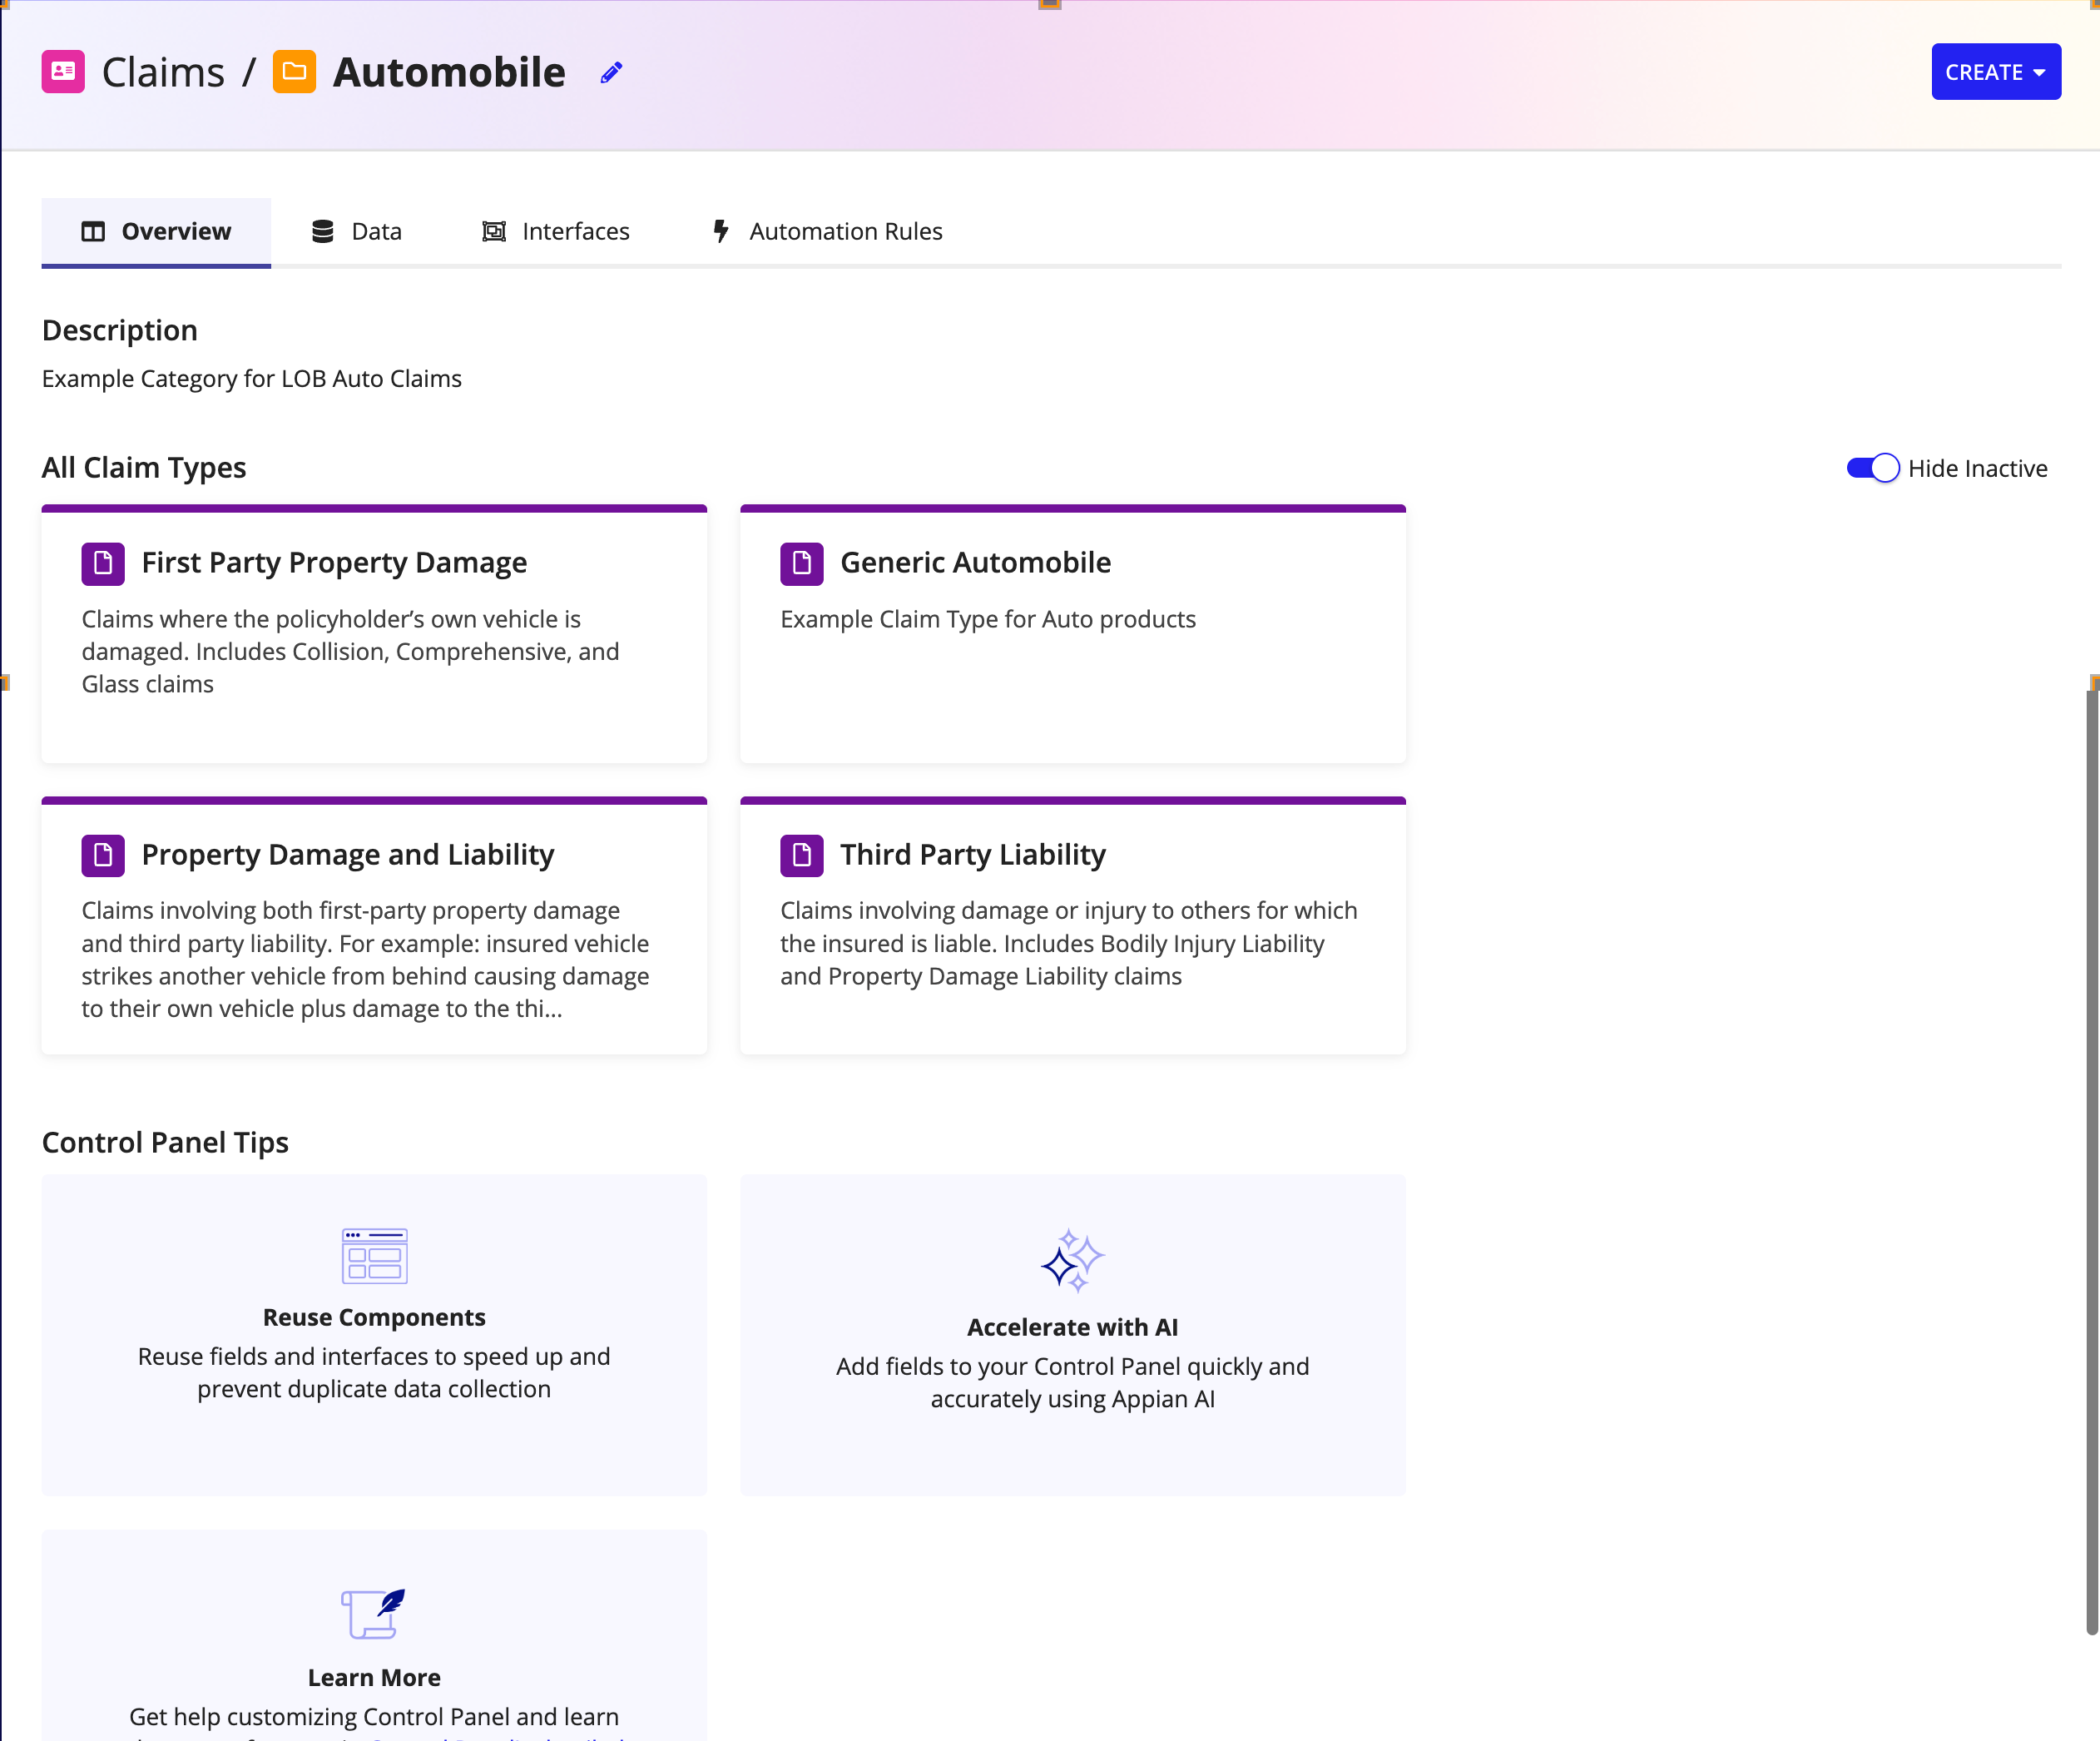Open the CREATE dropdown button
The width and height of the screenshot is (2100, 1741).
1995,72
